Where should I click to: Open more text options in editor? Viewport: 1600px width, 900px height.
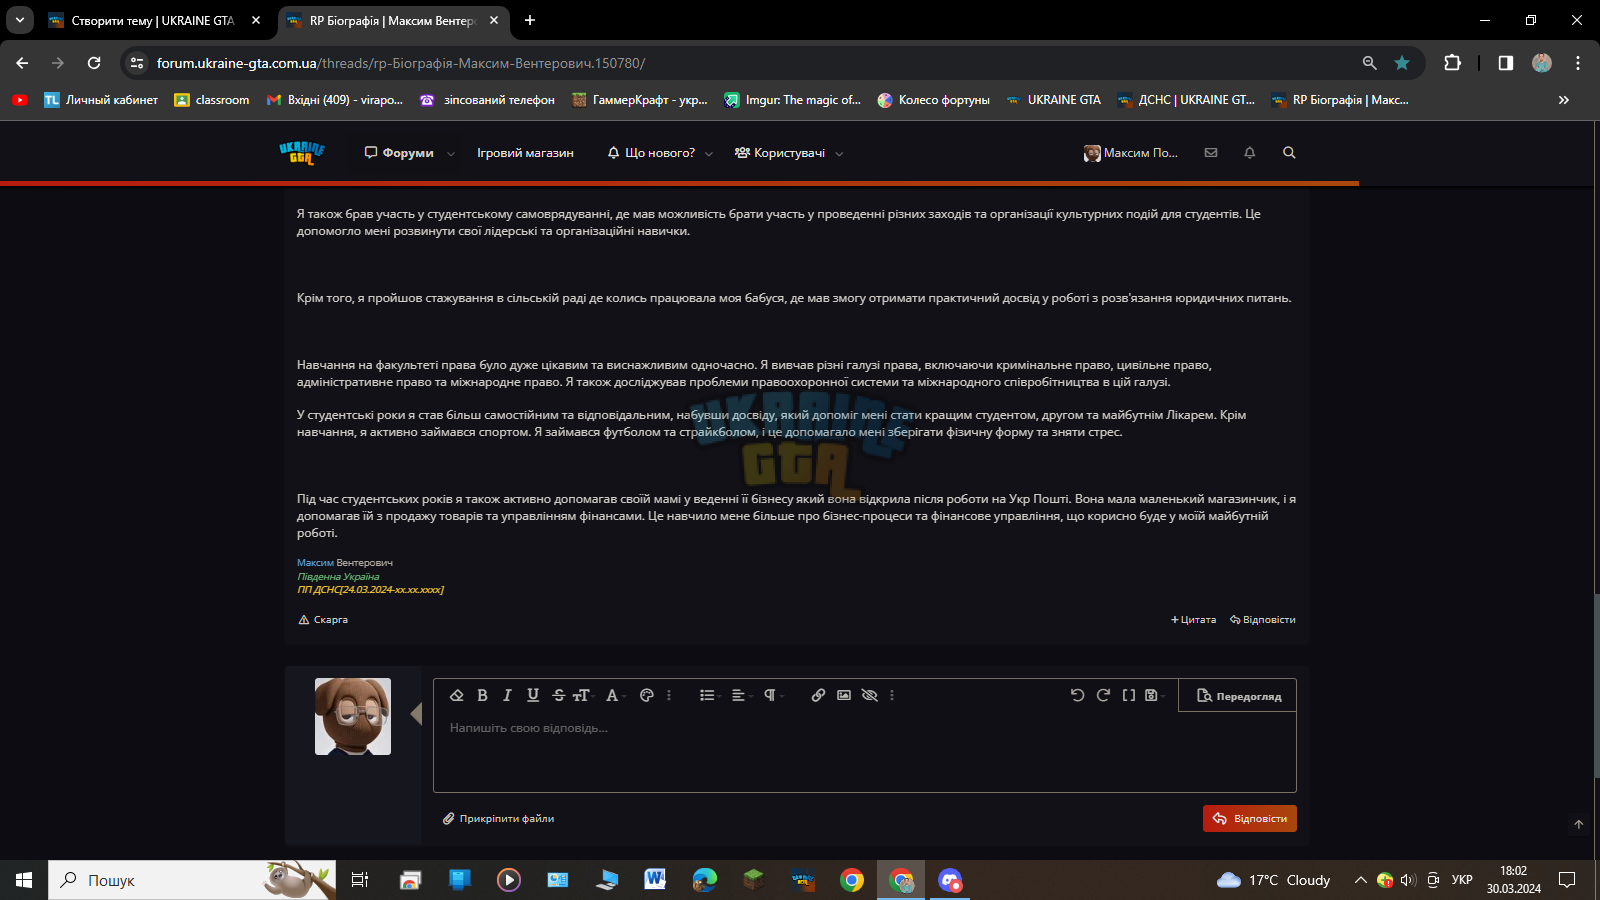(669, 695)
